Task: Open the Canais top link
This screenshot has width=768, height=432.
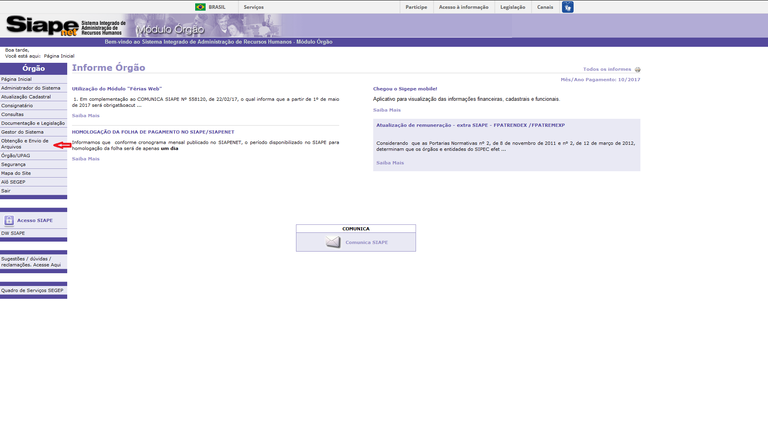Action: coord(545,7)
